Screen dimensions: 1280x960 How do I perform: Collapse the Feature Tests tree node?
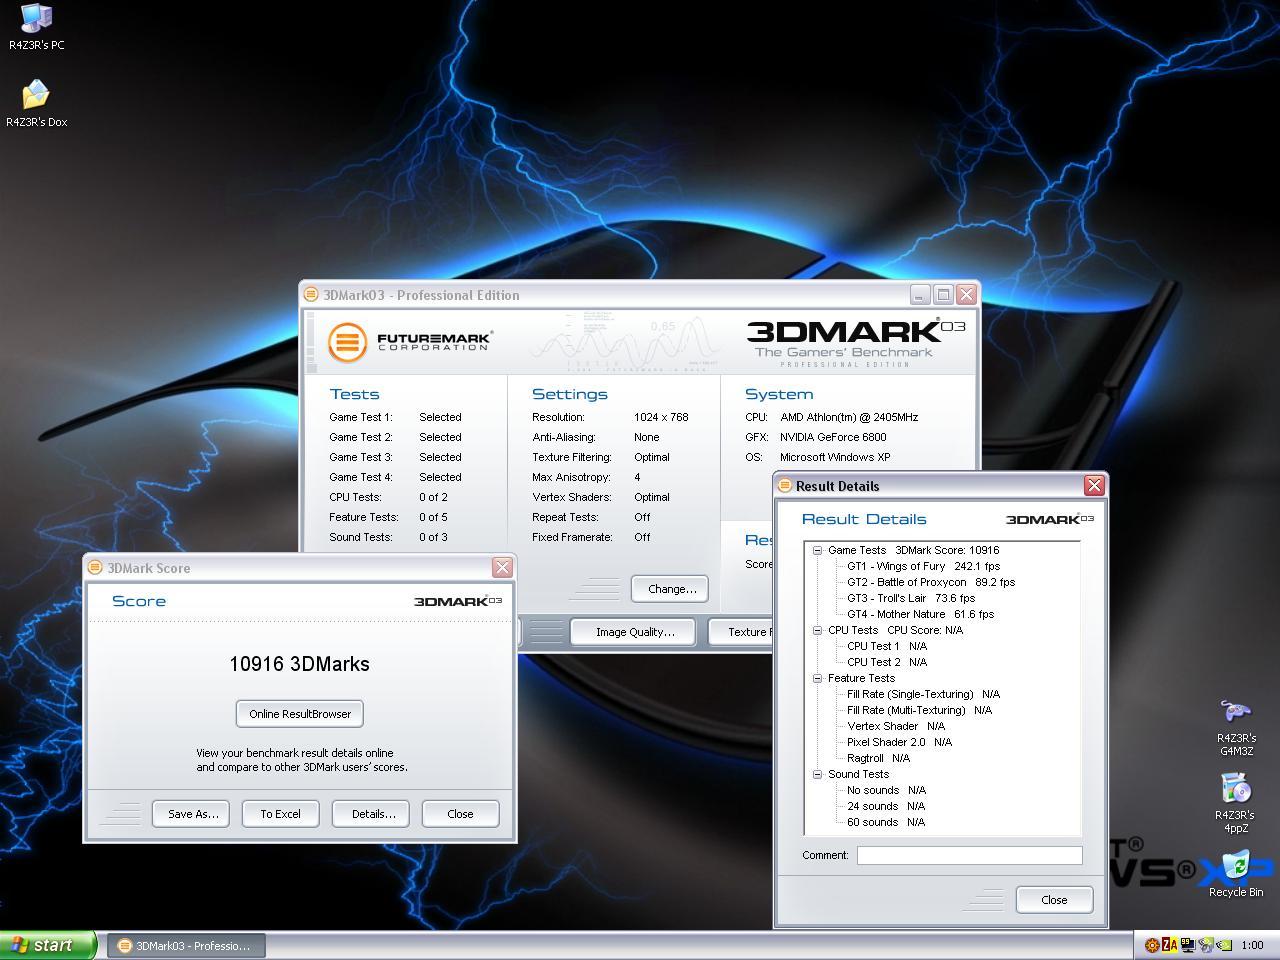817,678
